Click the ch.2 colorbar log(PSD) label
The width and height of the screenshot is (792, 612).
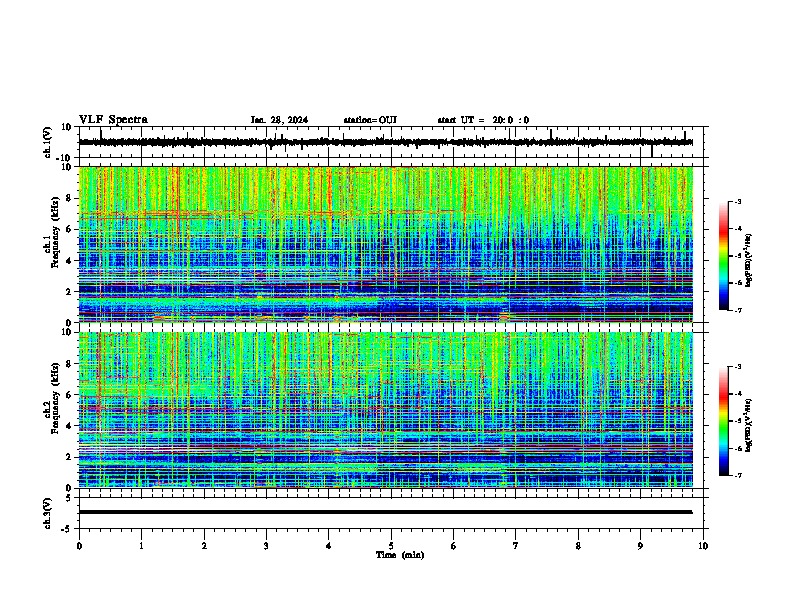click(748, 426)
